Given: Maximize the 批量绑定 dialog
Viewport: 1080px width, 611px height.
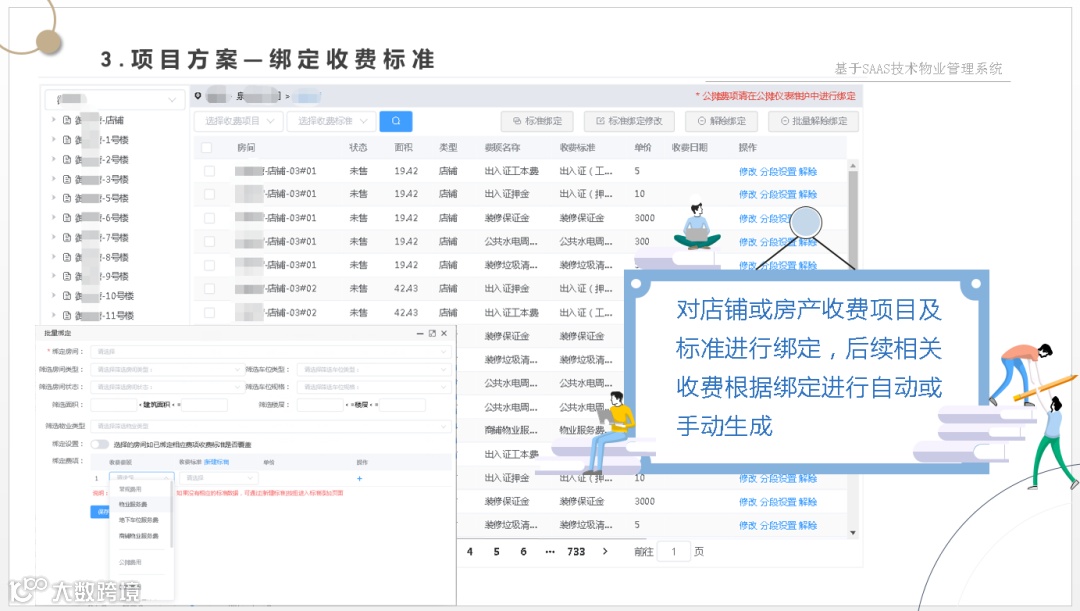Looking at the screenshot, I should (x=432, y=333).
